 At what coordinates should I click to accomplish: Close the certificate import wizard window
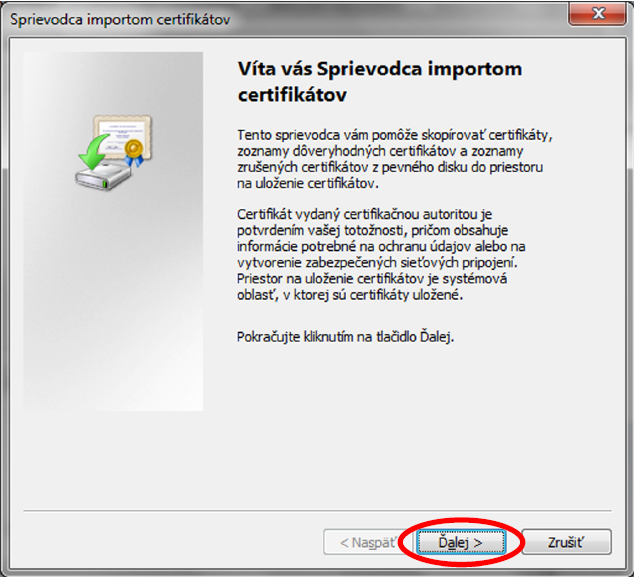point(596,13)
